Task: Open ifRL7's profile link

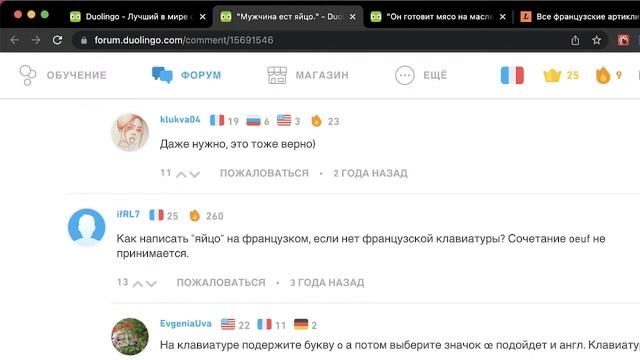Action: 128,214
